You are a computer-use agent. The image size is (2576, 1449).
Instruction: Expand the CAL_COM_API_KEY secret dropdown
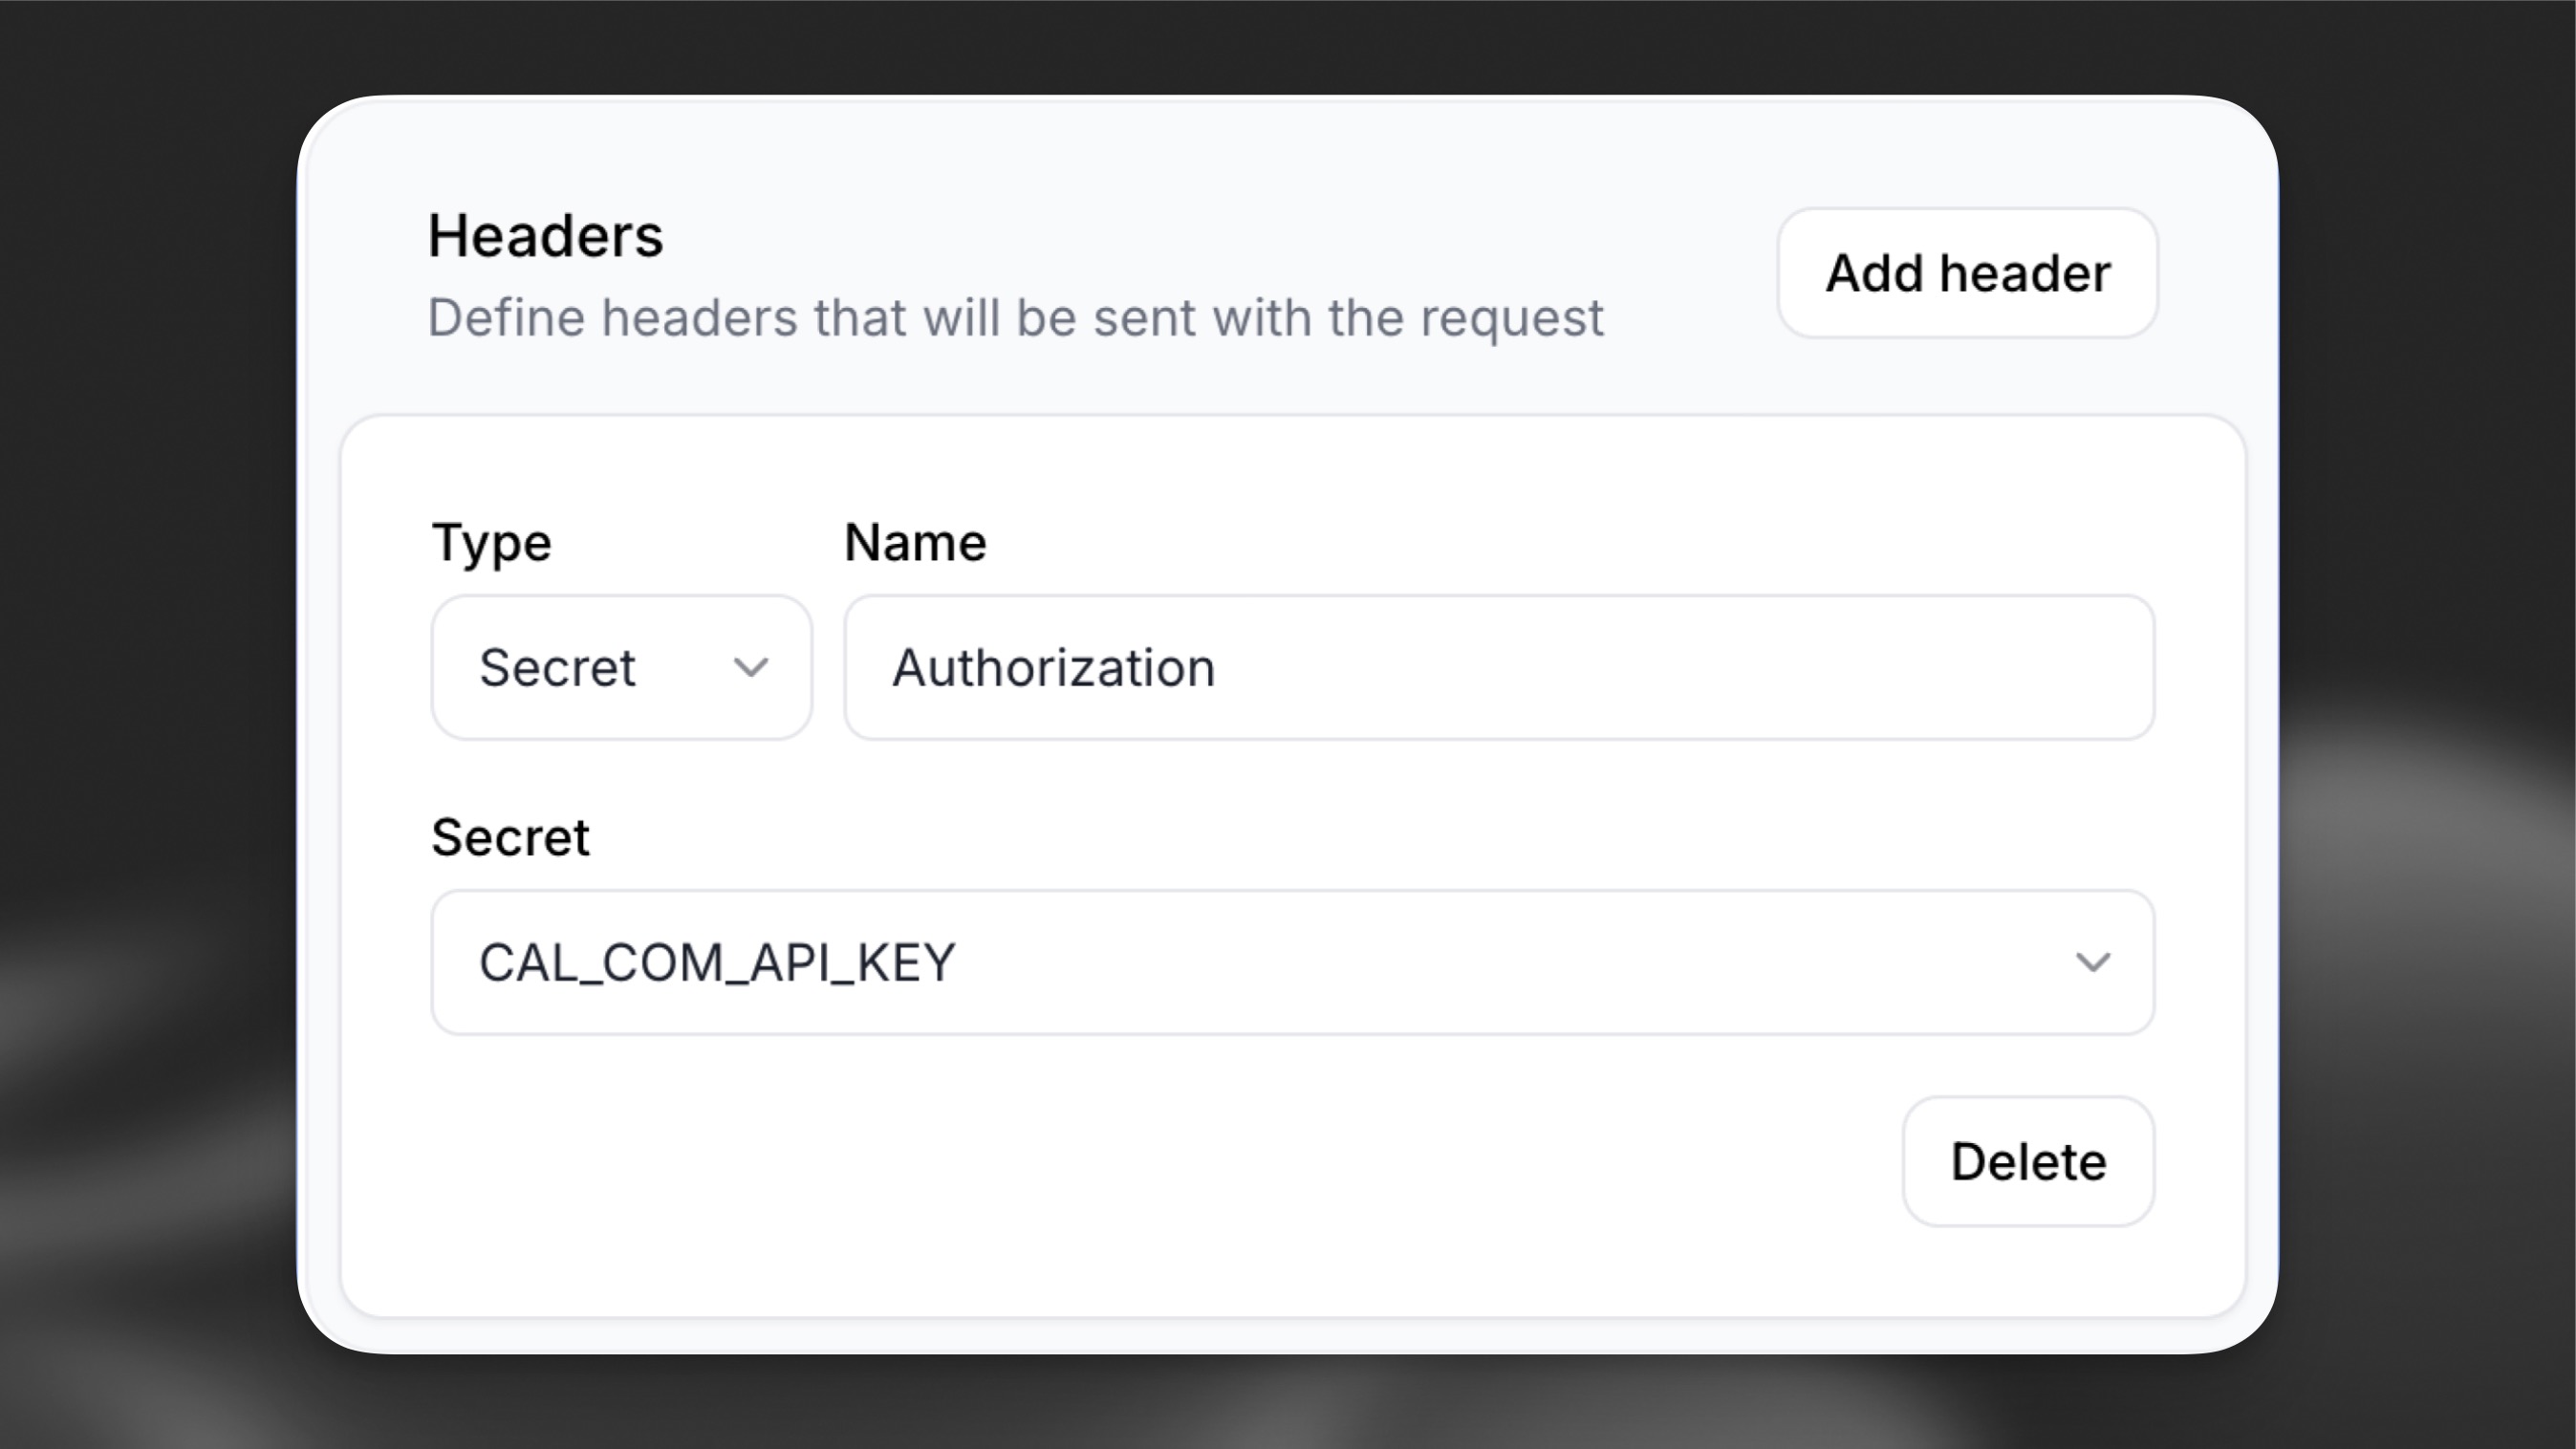[1292, 962]
